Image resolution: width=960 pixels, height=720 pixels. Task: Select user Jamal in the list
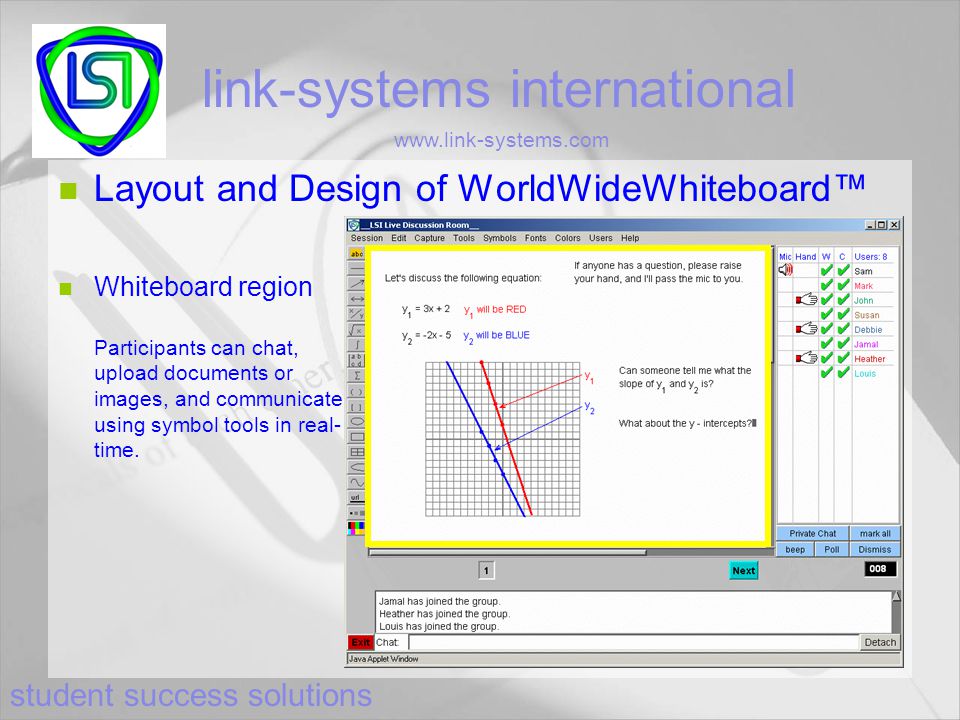[x=866, y=345]
